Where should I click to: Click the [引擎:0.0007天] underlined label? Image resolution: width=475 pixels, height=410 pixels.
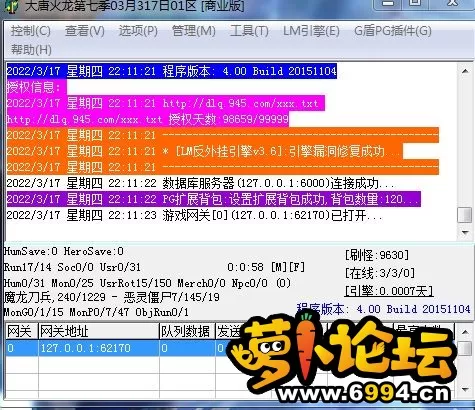(389, 291)
